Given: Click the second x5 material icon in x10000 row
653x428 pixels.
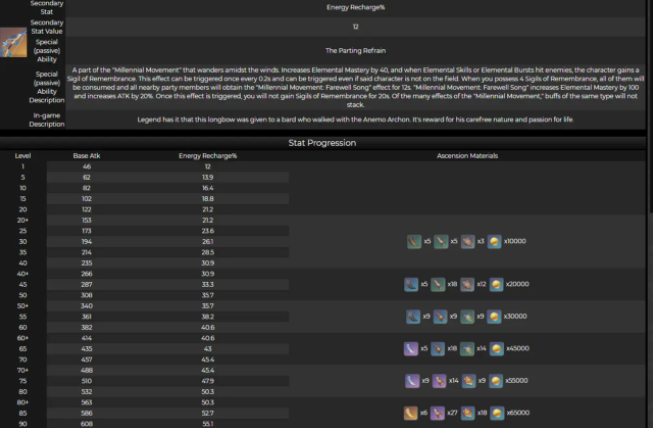Looking at the screenshot, I should click(441, 241).
